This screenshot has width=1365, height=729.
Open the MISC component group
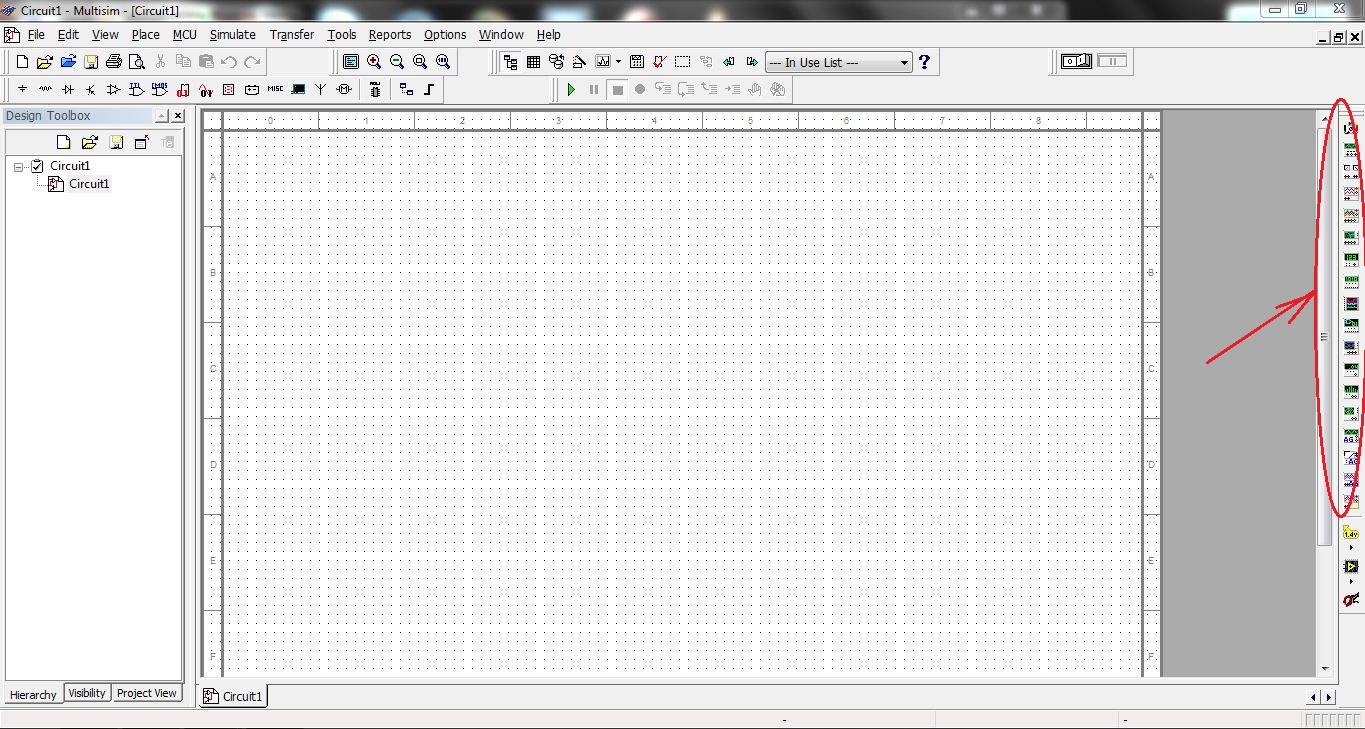[275, 89]
